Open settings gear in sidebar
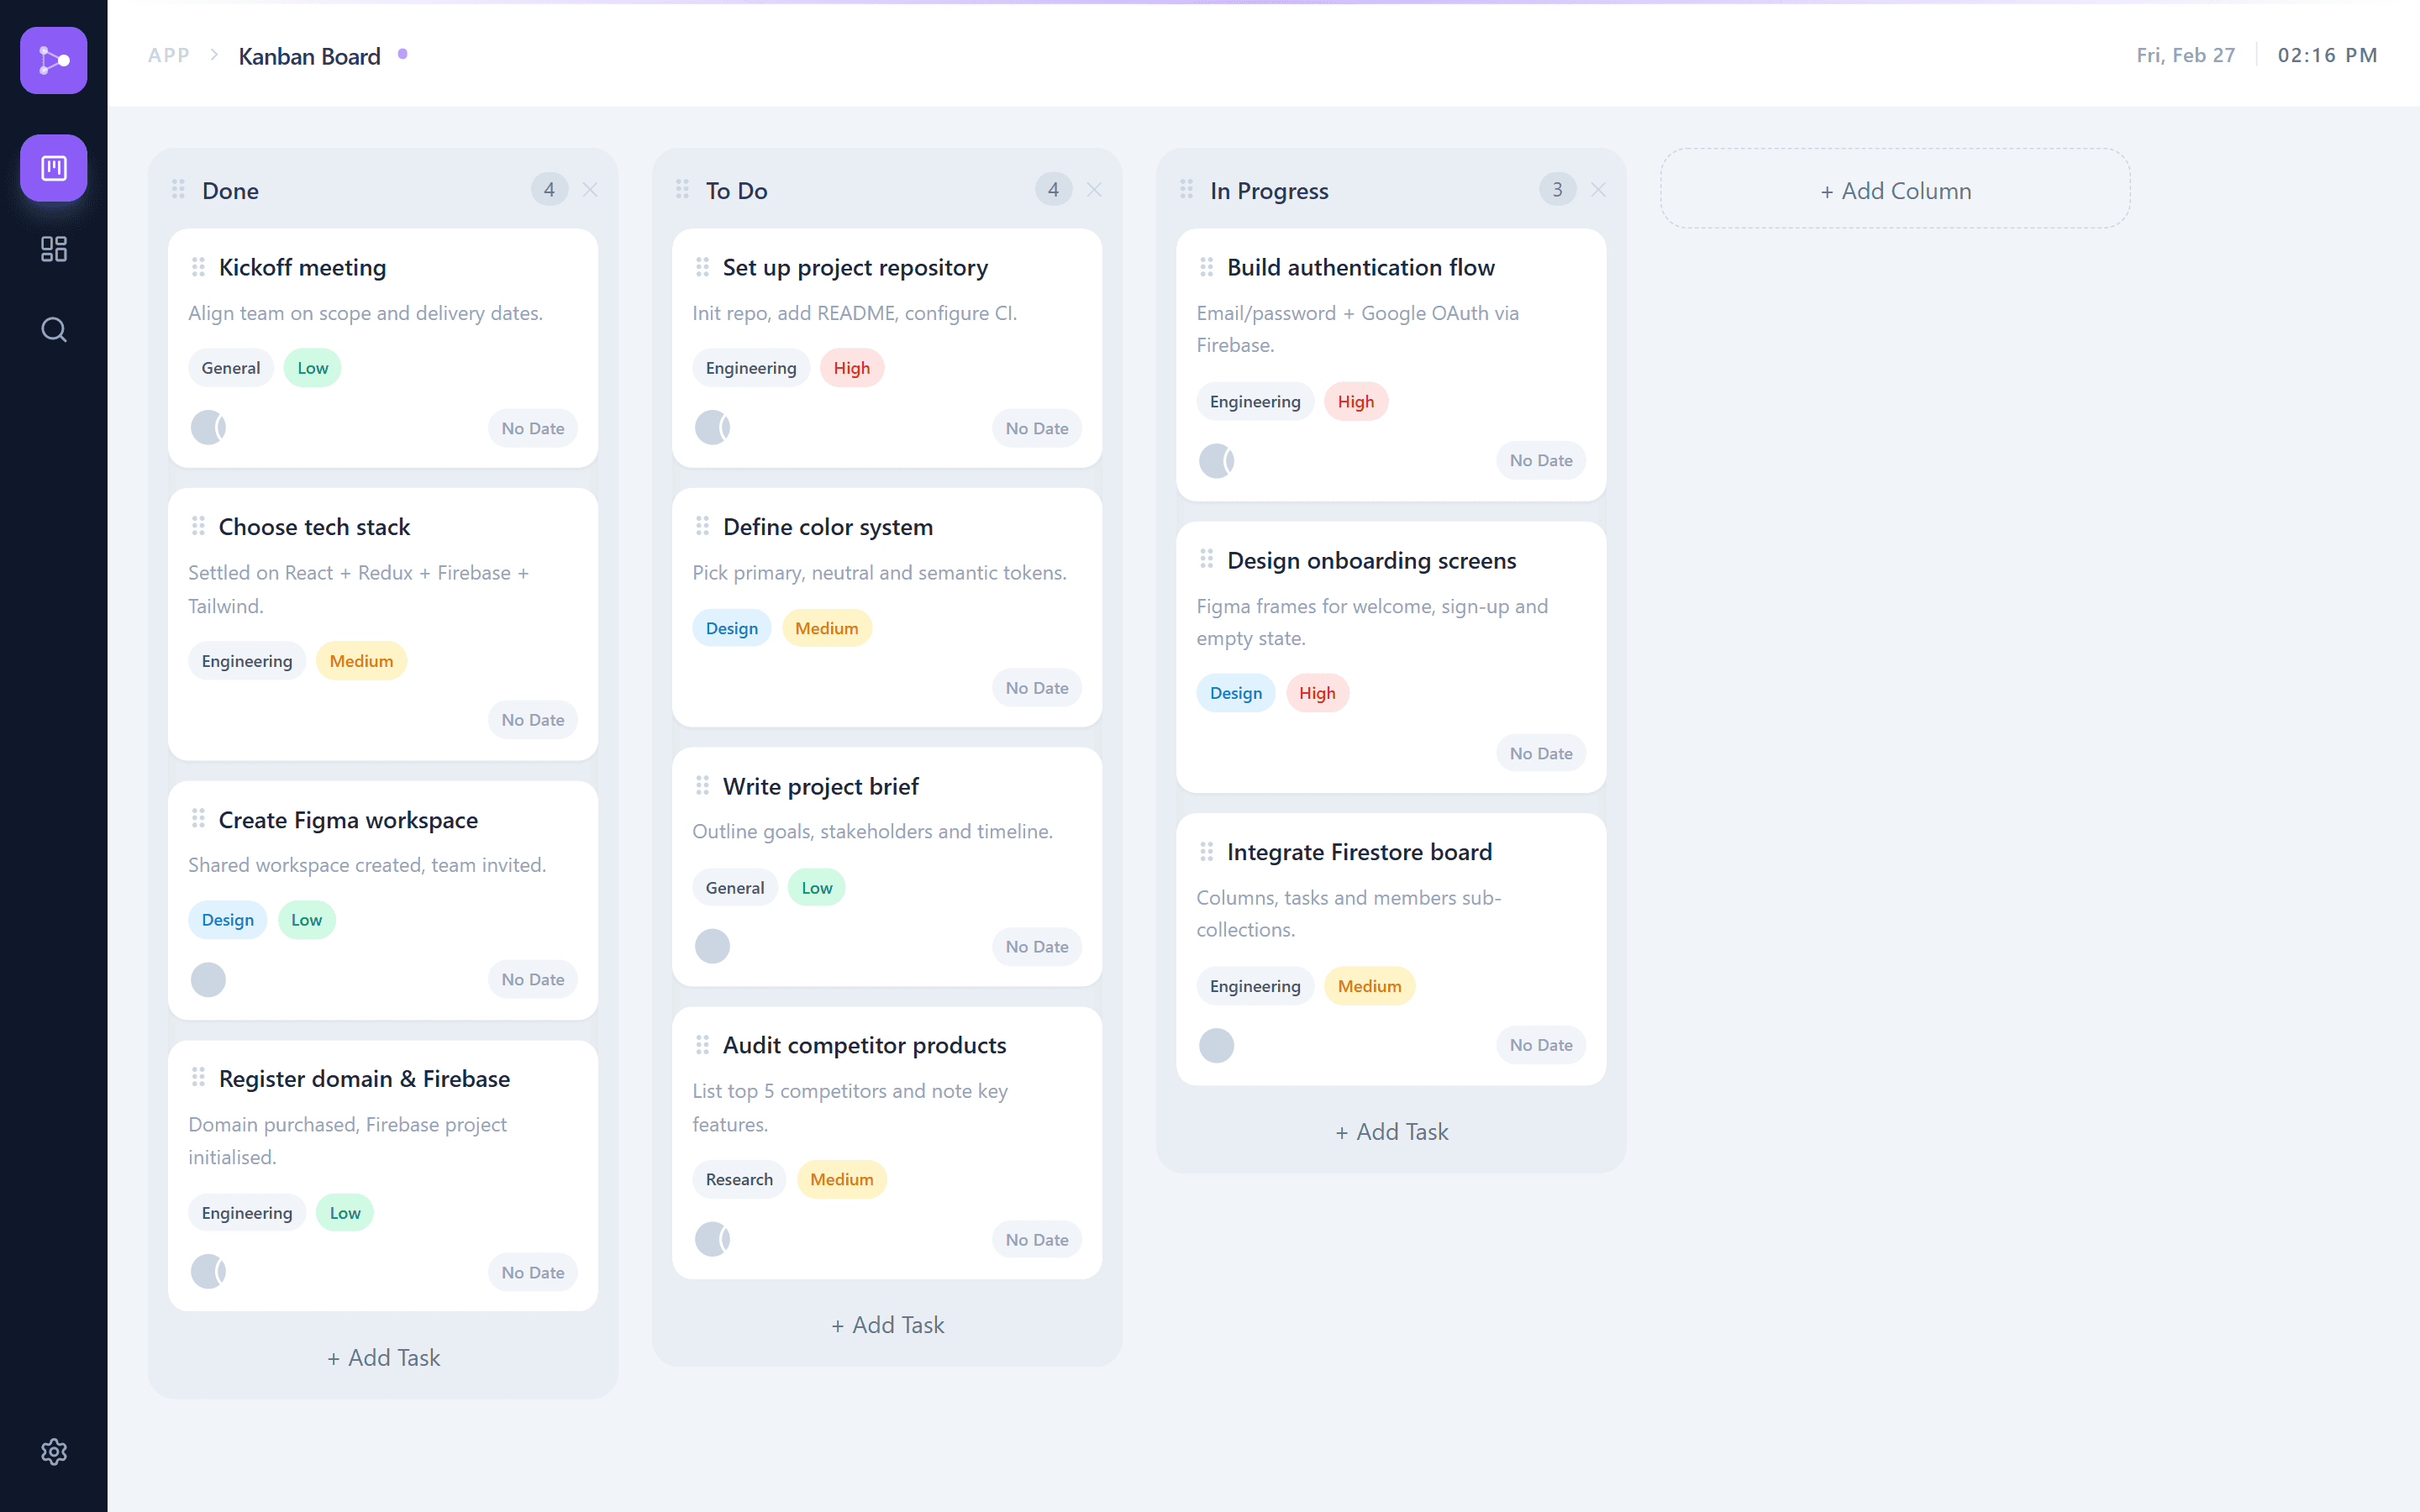This screenshot has height=1512, width=2420. click(x=54, y=1451)
